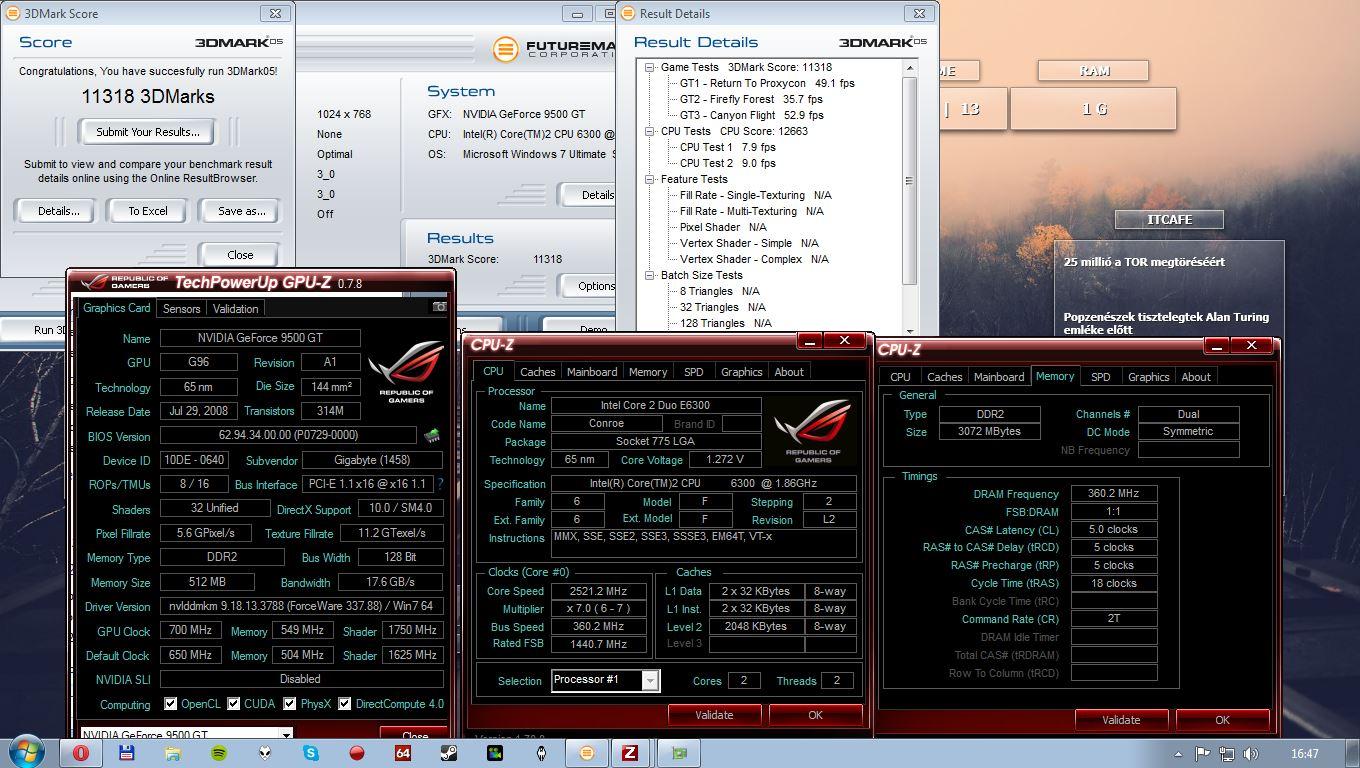The image size is (1360, 768).
Task: Collapse the Game Tests tree node
Action: (649, 68)
